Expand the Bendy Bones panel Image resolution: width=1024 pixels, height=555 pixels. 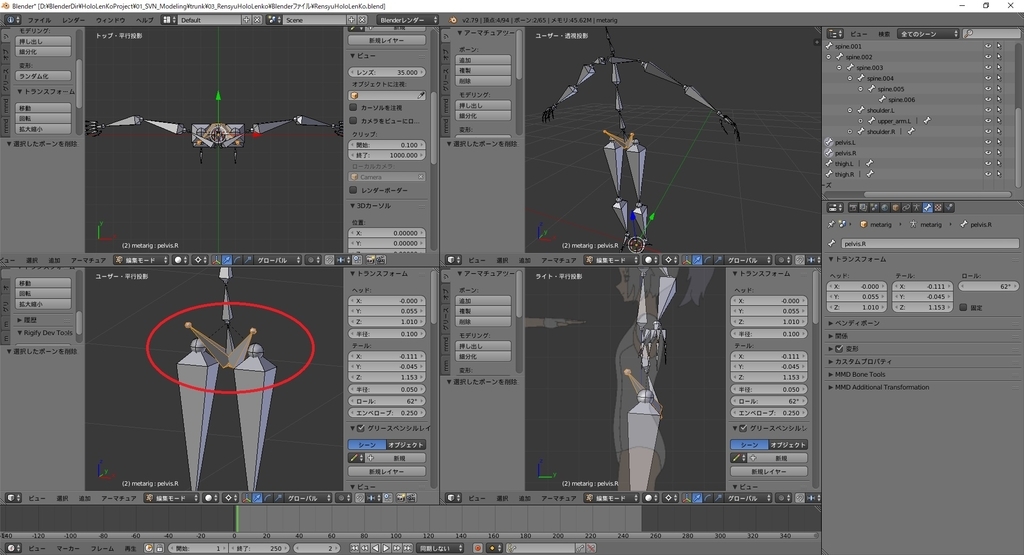coord(856,323)
